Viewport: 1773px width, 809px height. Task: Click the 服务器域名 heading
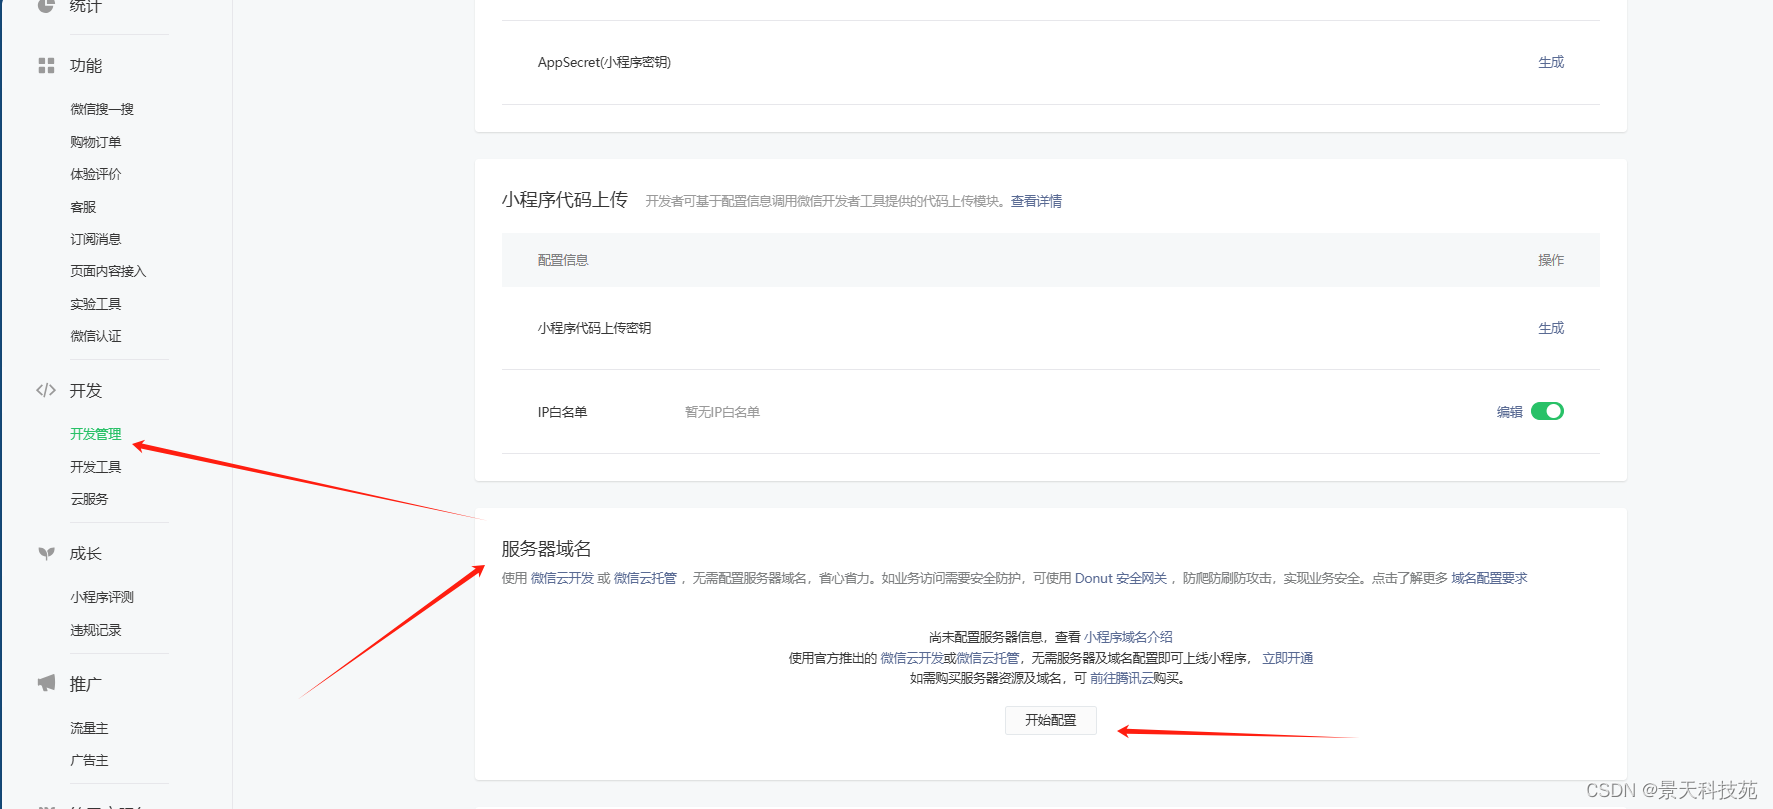[x=547, y=549]
